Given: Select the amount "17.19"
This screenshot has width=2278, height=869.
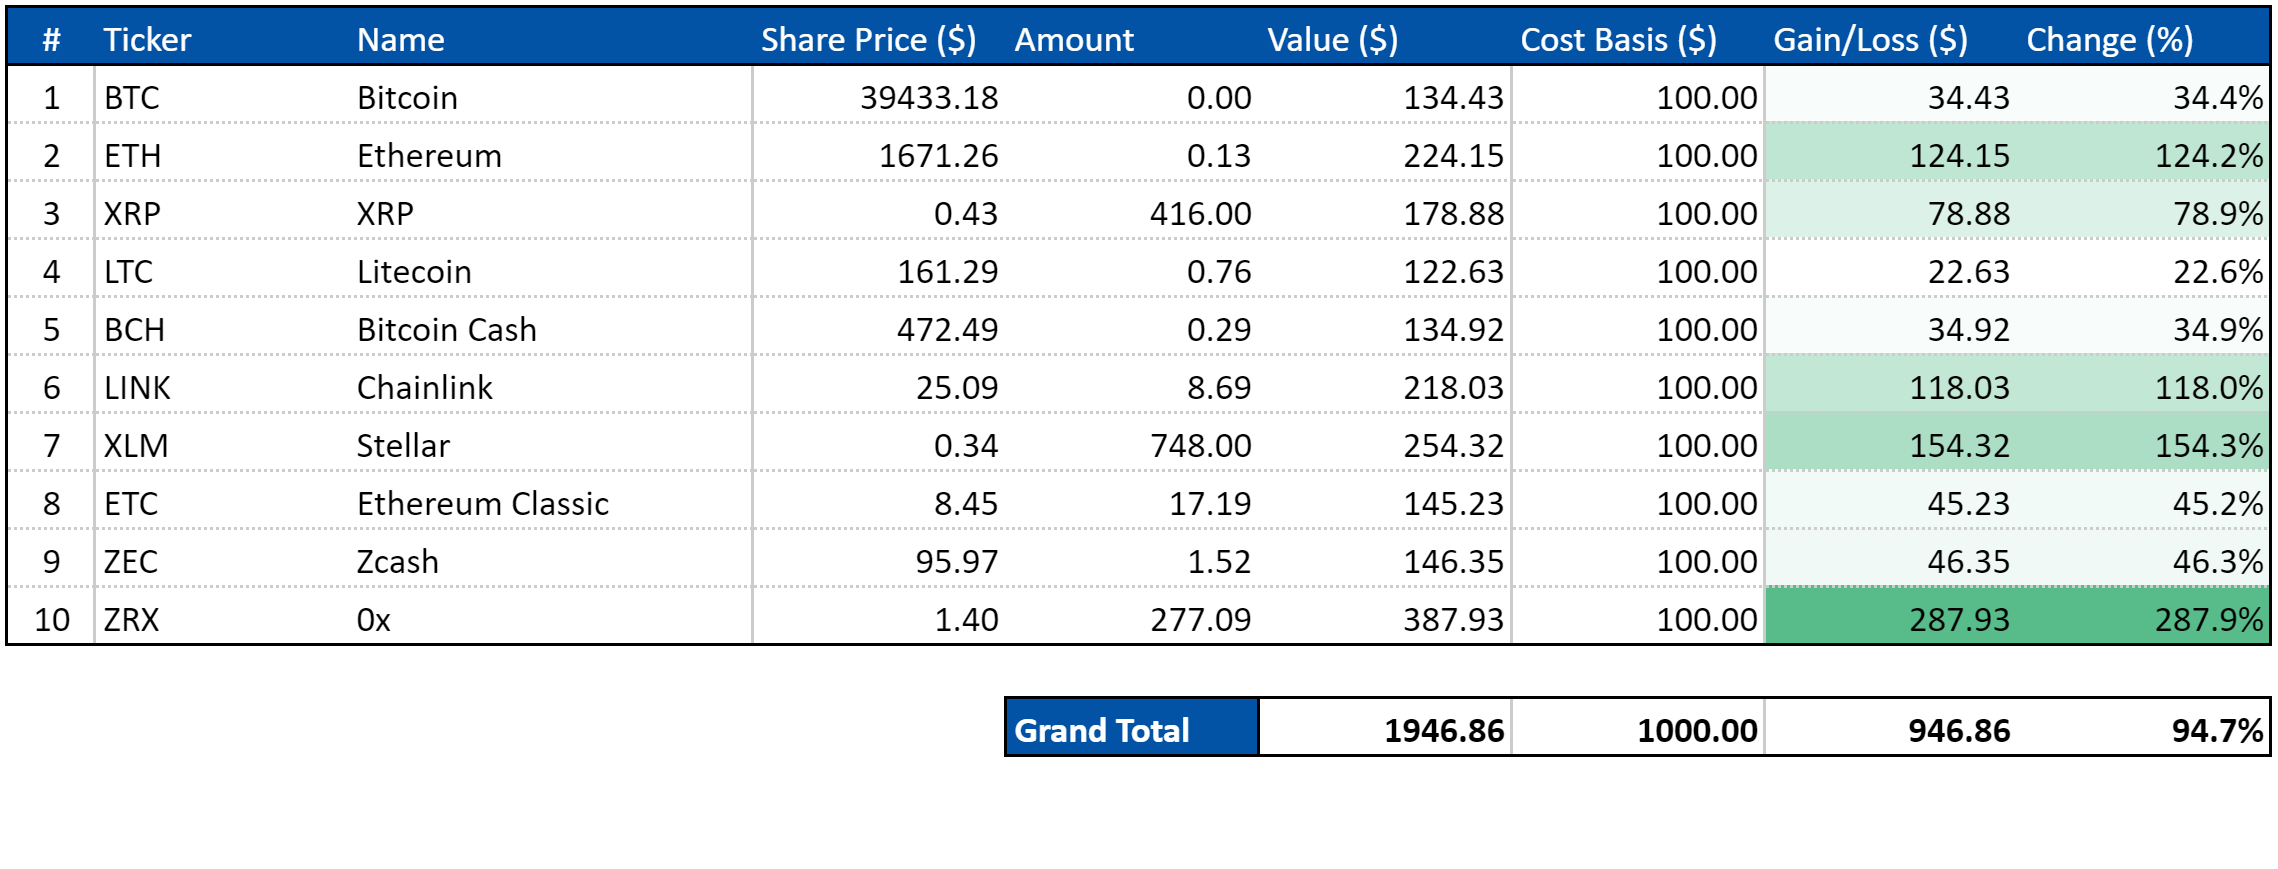Looking at the screenshot, I should [x=1210, y=504].
